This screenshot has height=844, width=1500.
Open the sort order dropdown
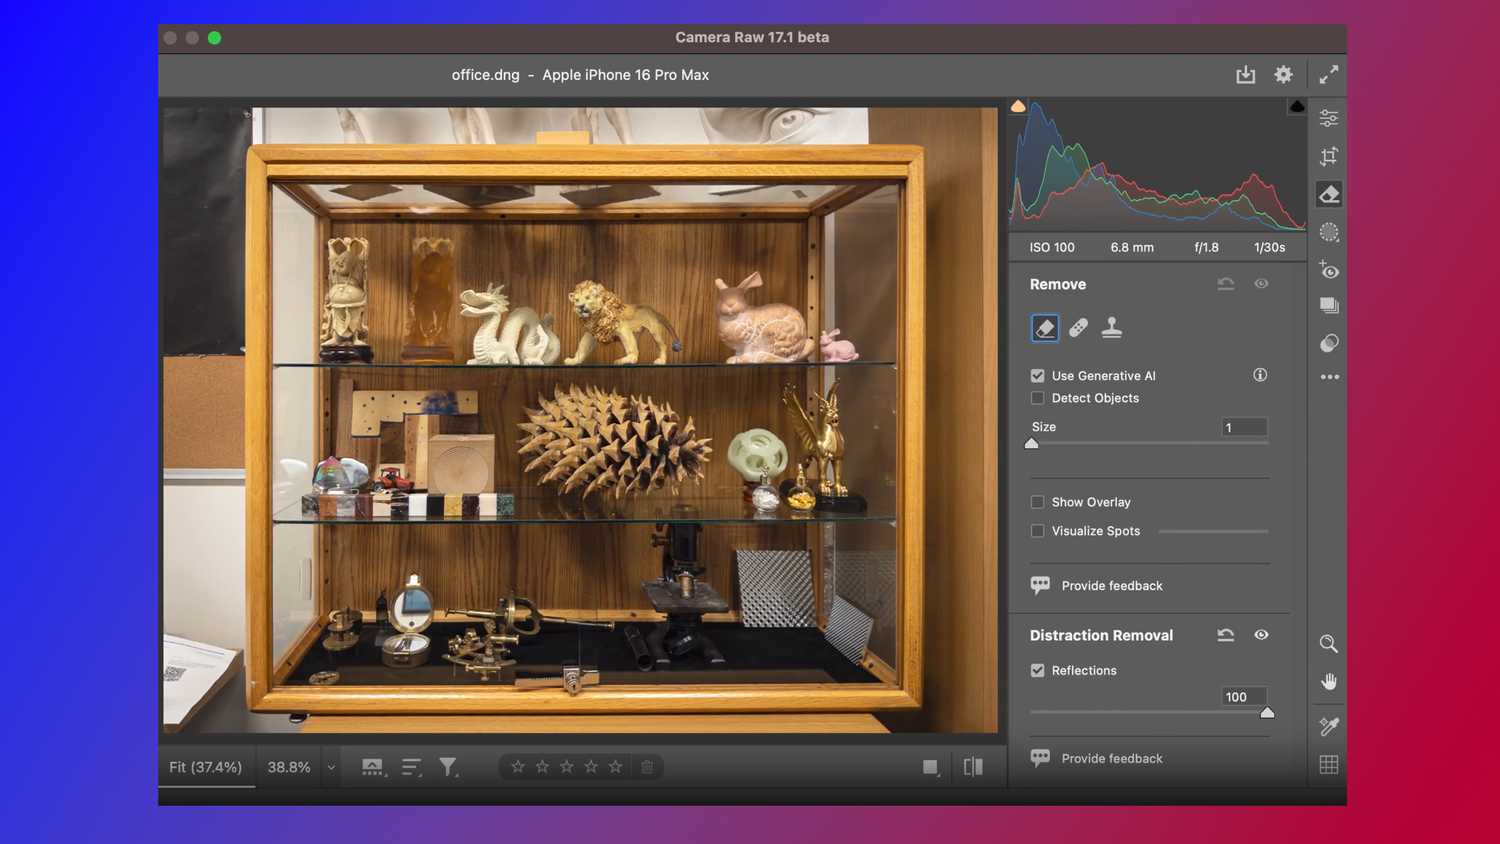(410, 766)
